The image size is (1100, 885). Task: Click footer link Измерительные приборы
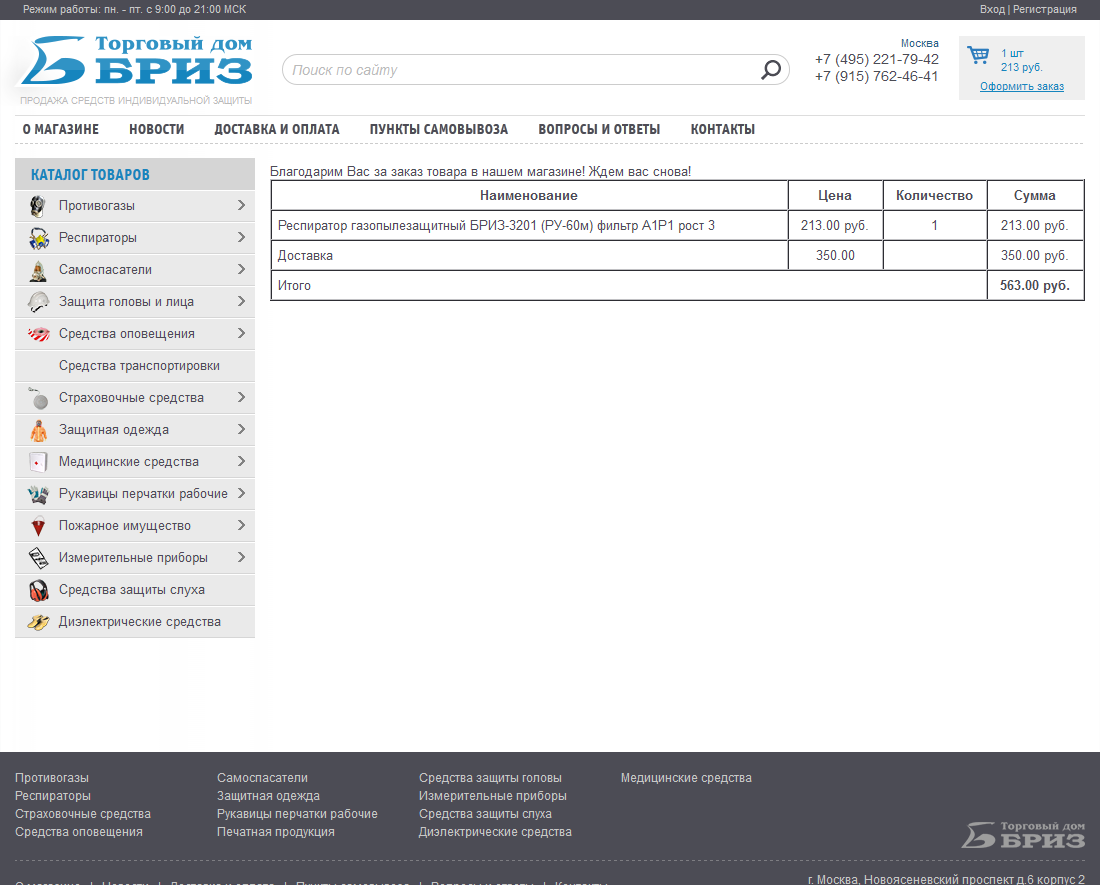point(492,796)
